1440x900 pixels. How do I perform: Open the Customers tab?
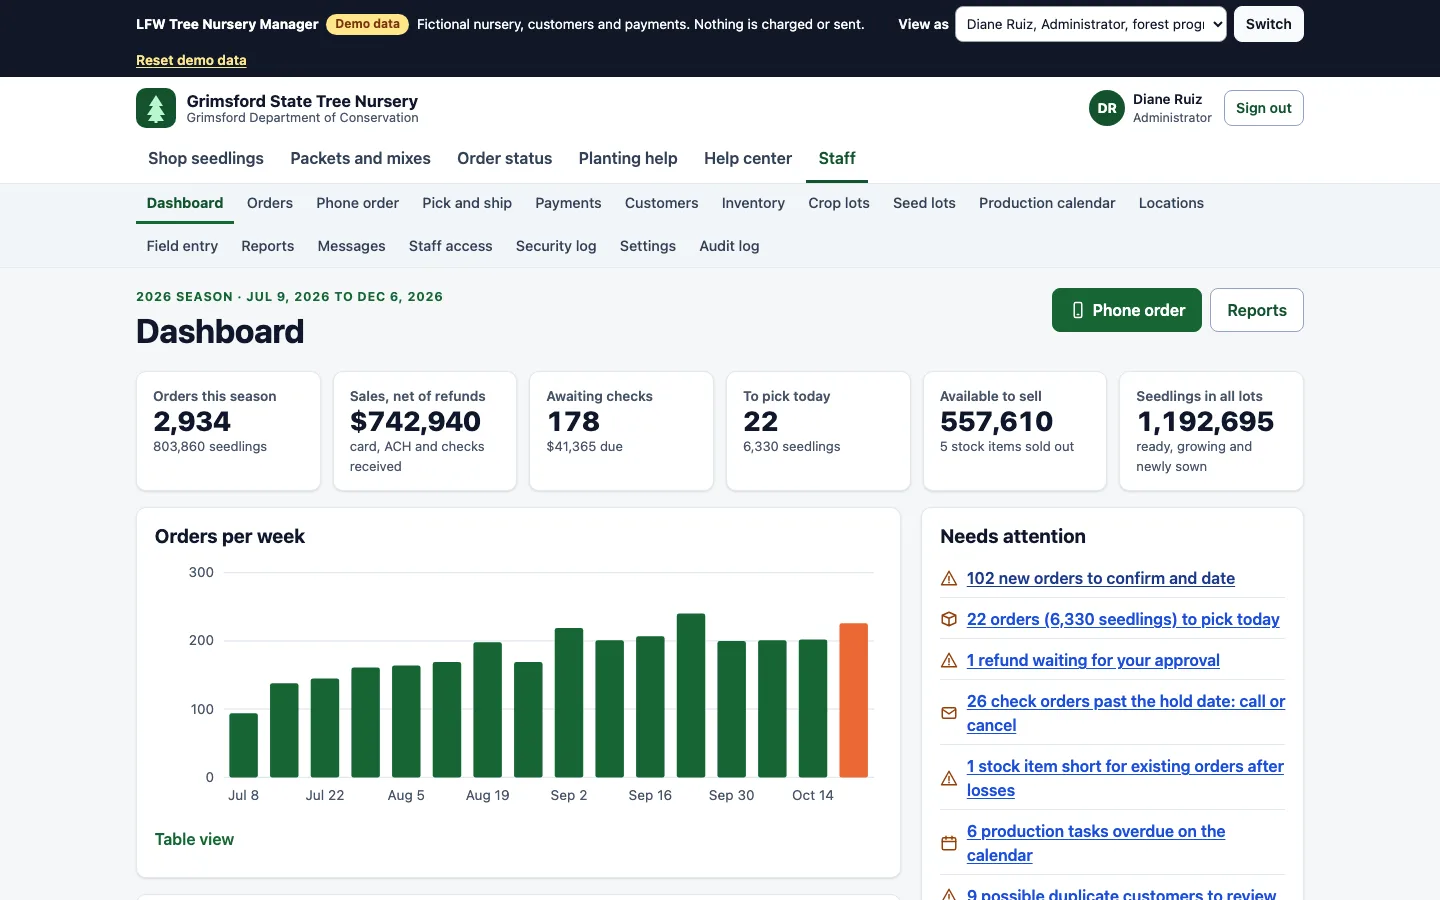tap(662, 203)
